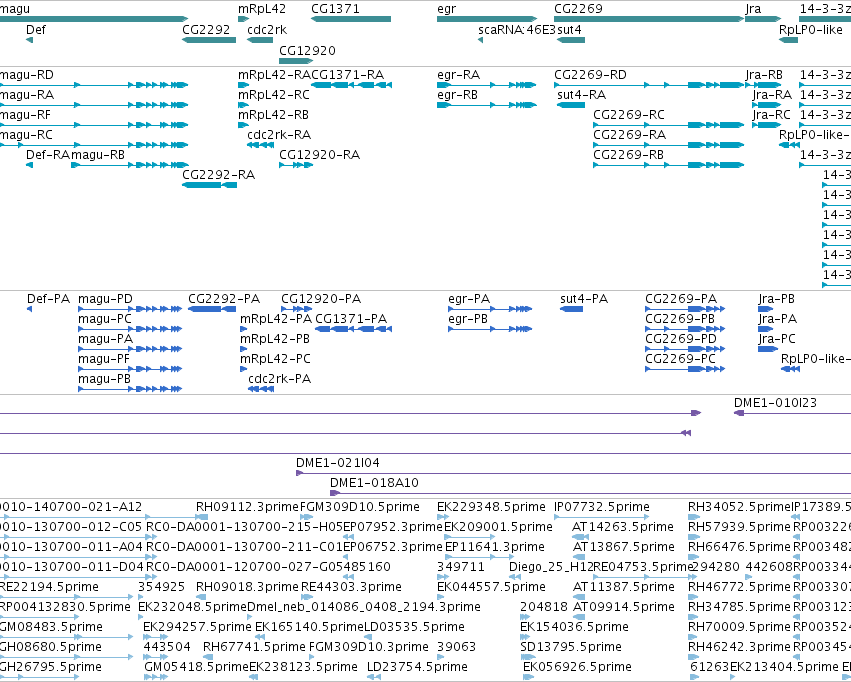851x682 pixels.
Task: Select the CG12920 gene label
Action: click(307, 51)
